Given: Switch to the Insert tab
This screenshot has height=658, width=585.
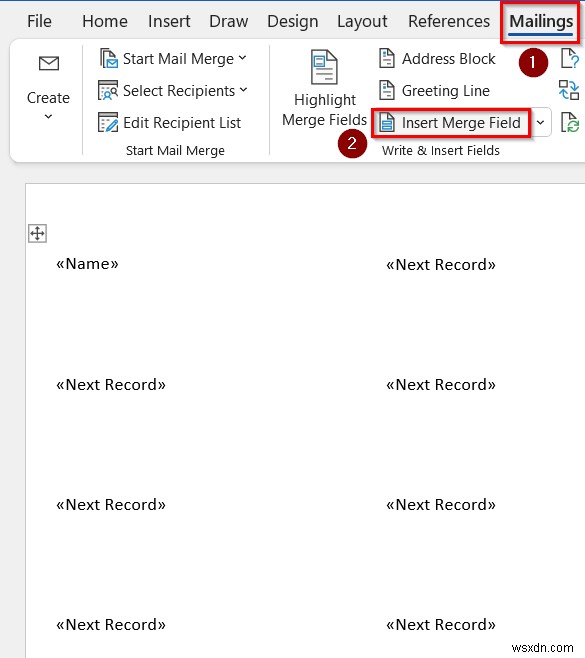Looking at the screenshot, I should (169, 21).
